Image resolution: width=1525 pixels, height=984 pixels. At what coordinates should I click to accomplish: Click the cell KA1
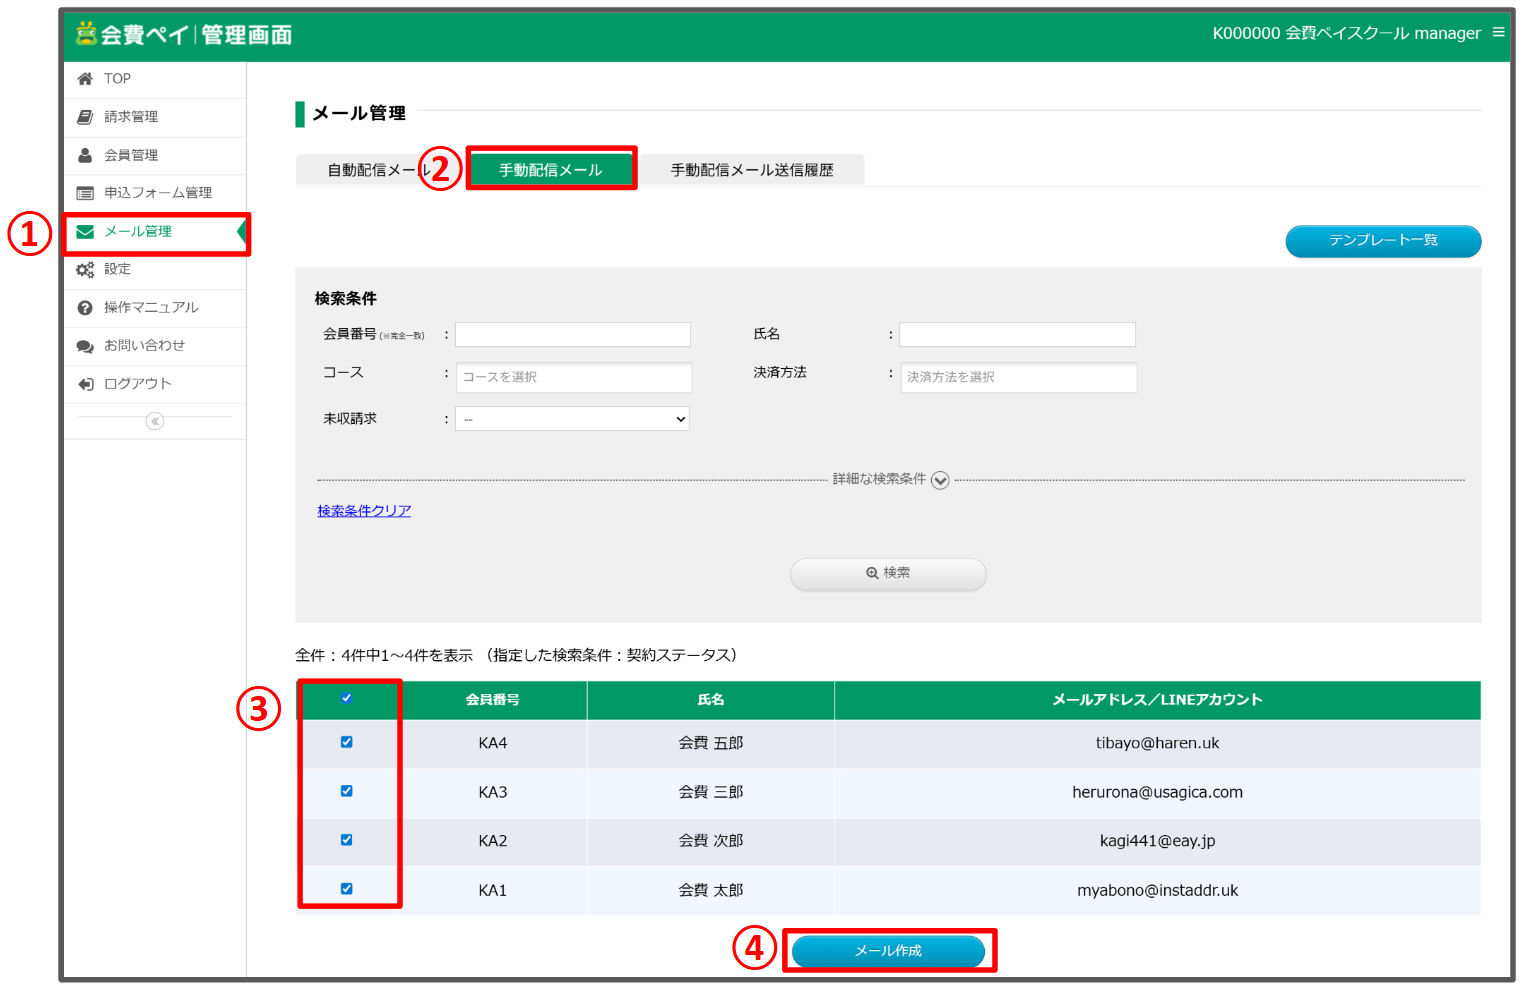(493, 890)
